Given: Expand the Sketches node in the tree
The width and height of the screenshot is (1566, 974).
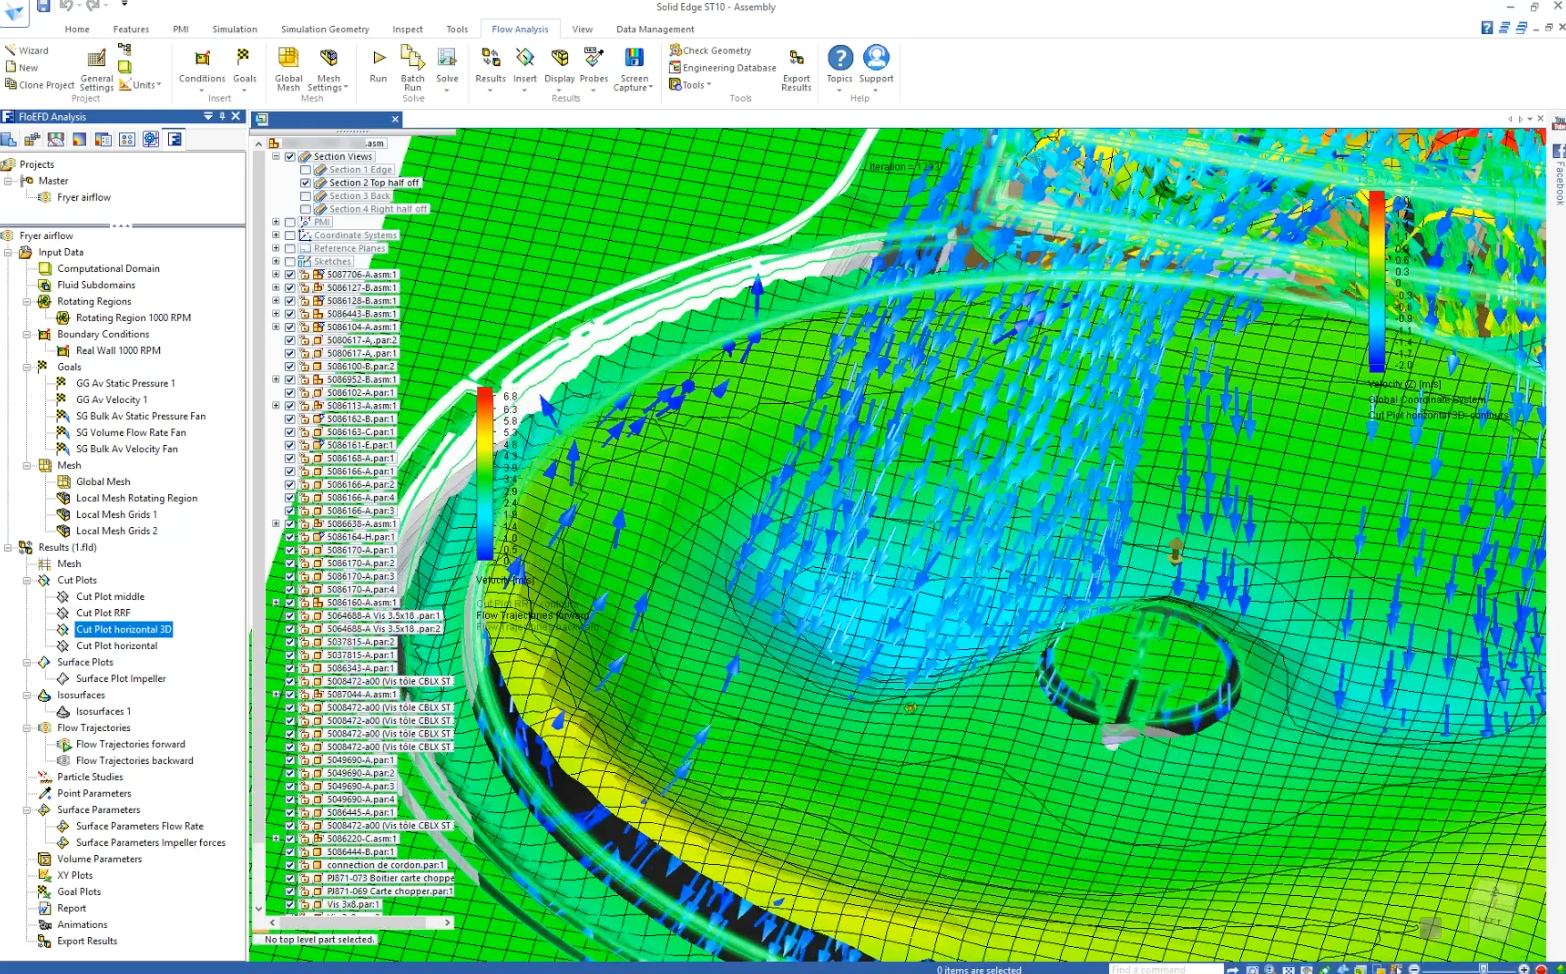Looking at the screenshot, I should click(276, 260).
